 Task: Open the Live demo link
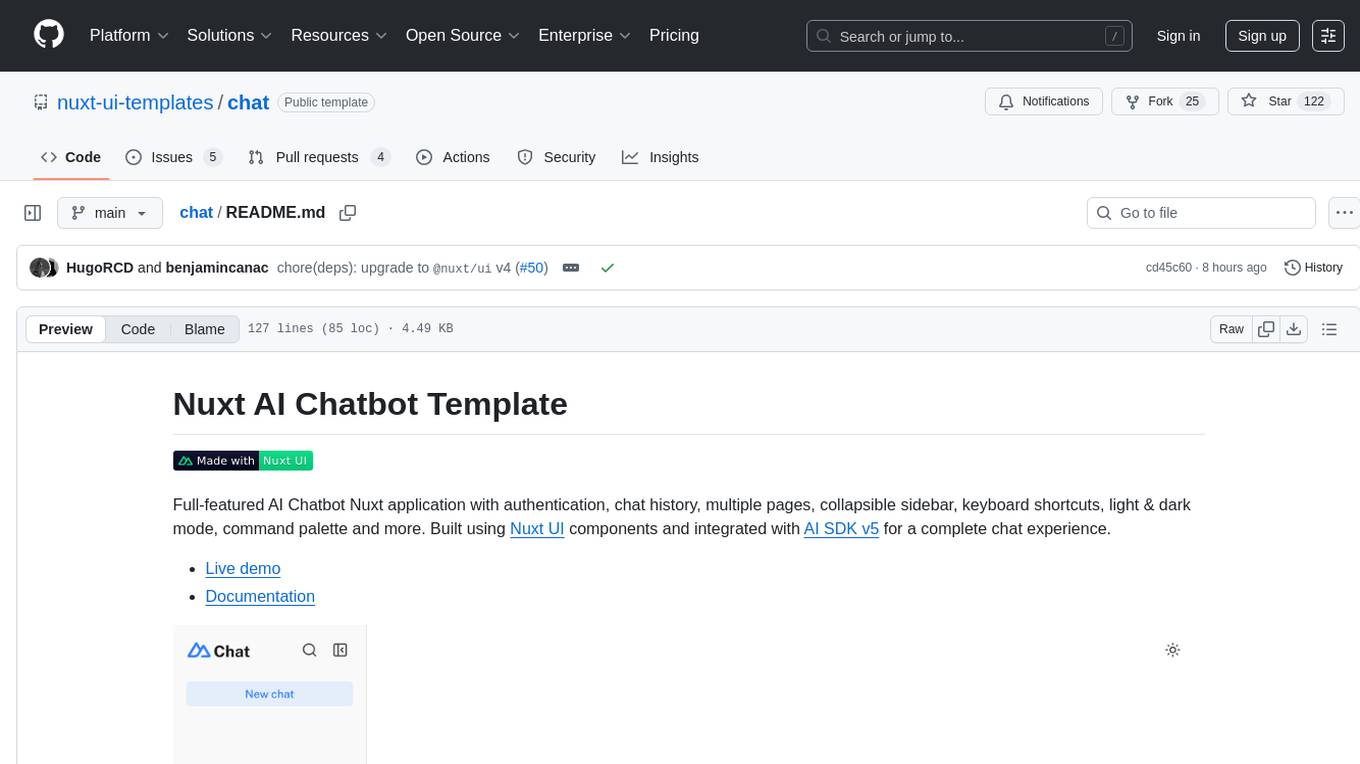point(243,568)
